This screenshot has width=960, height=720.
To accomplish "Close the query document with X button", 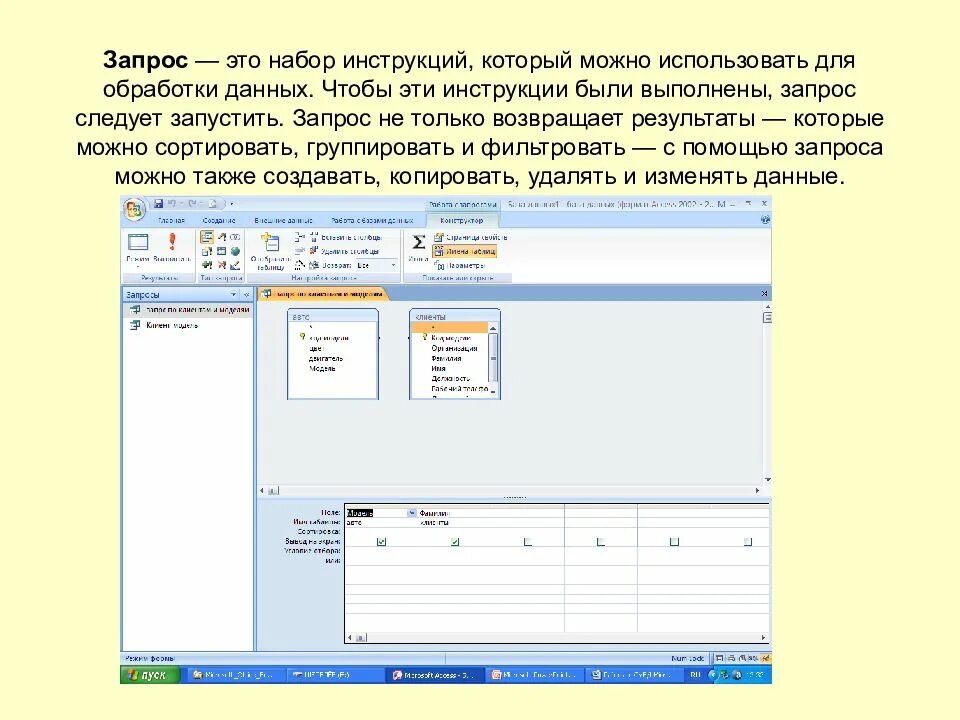I will 764,294.
